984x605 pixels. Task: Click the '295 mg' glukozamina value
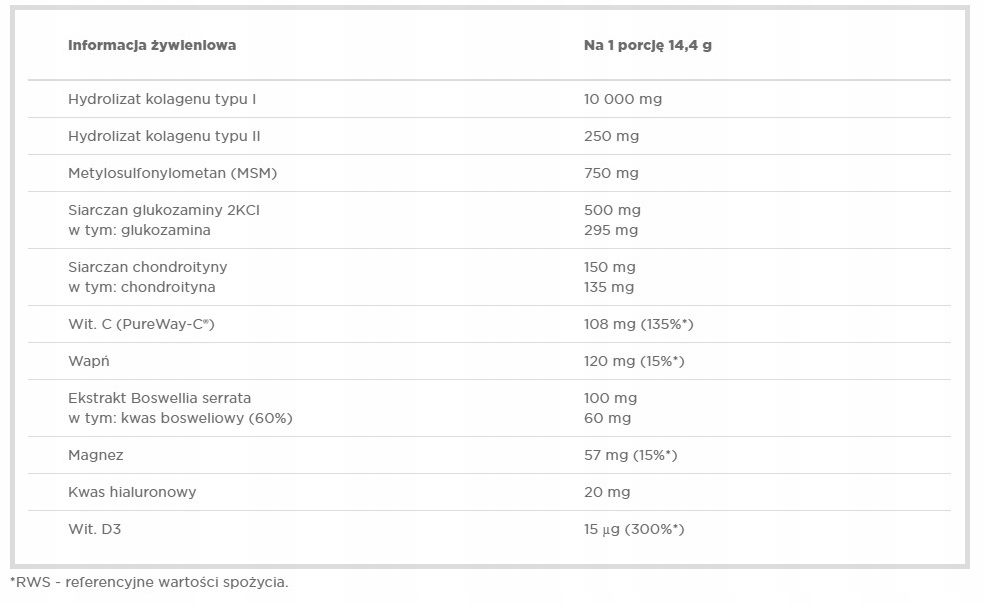pyautogui.click(x=611, y=230)
